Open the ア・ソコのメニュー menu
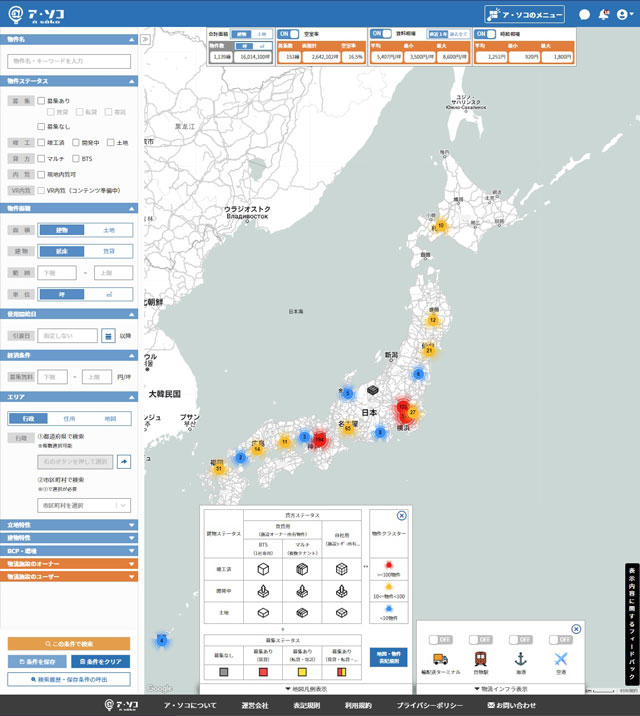The image size is (640, 716). pyautogui.click(x=525, y=15)
